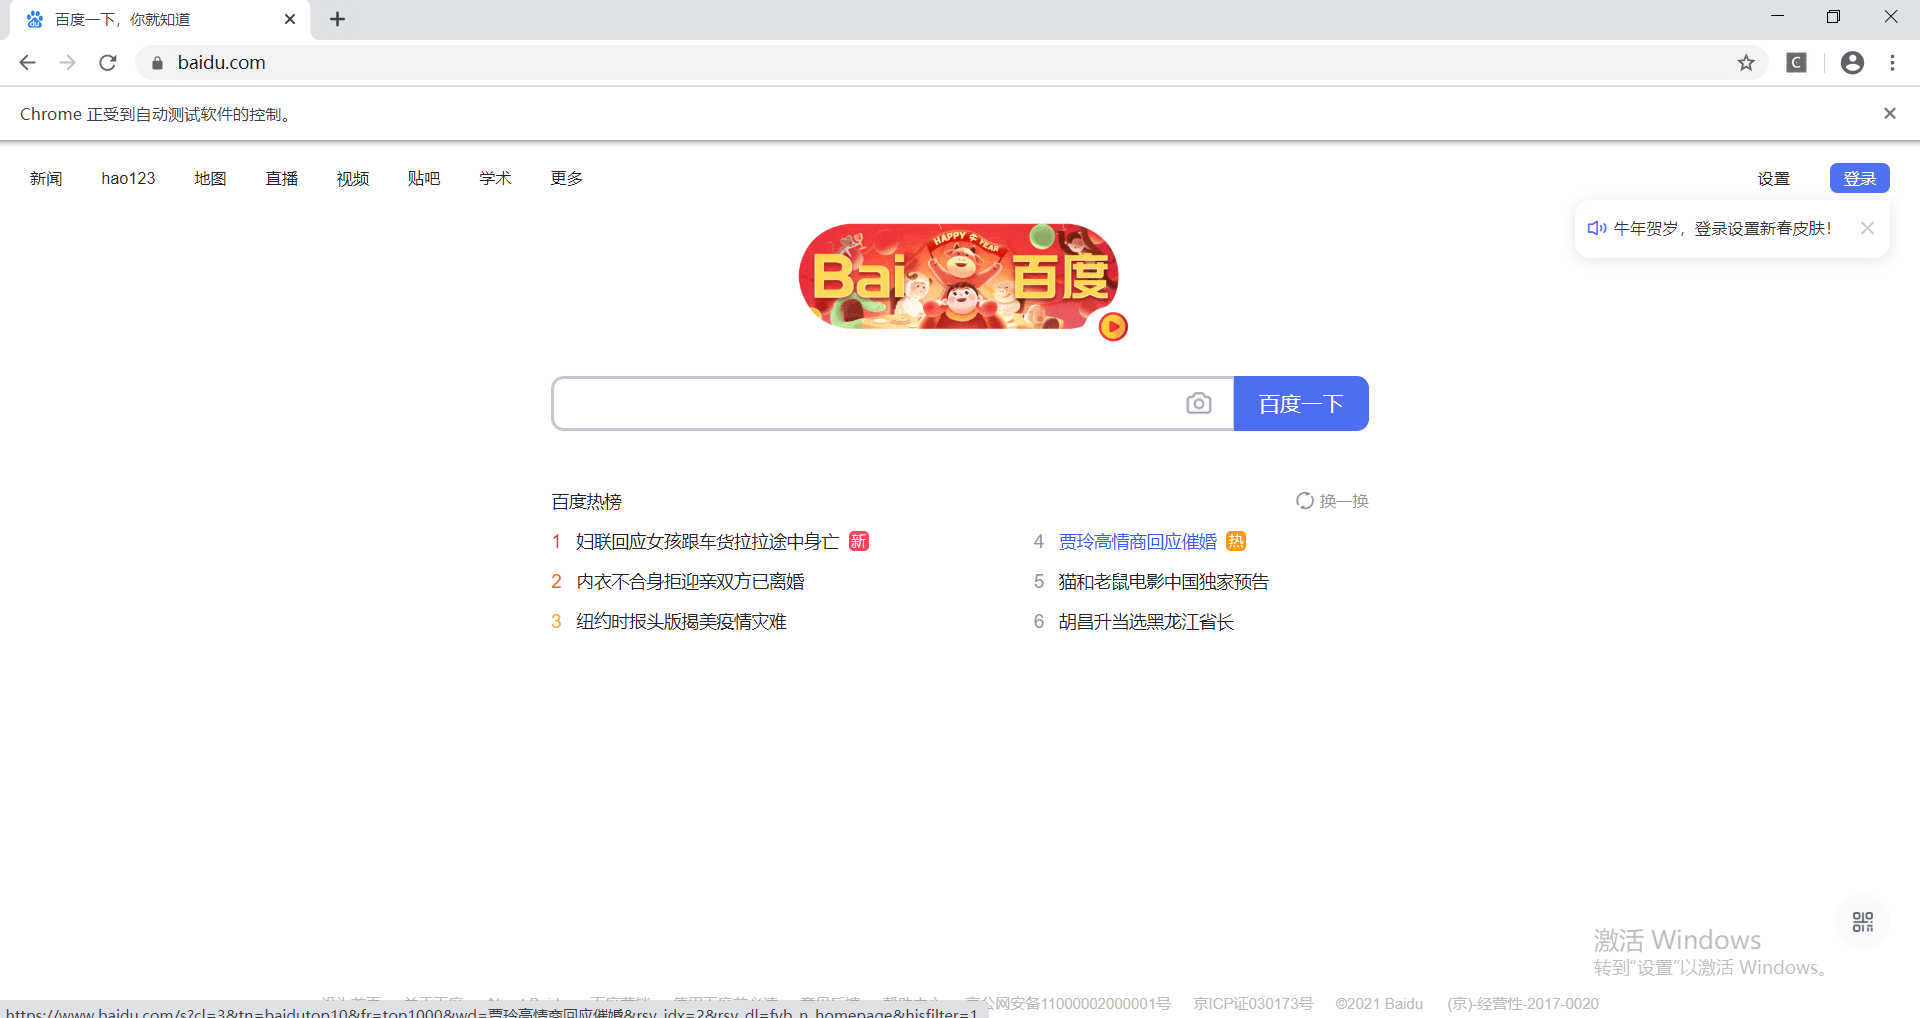The image size is (1920, 1018).
Task: Focus the Baidu search input box
Action: (x=867, y=403)
